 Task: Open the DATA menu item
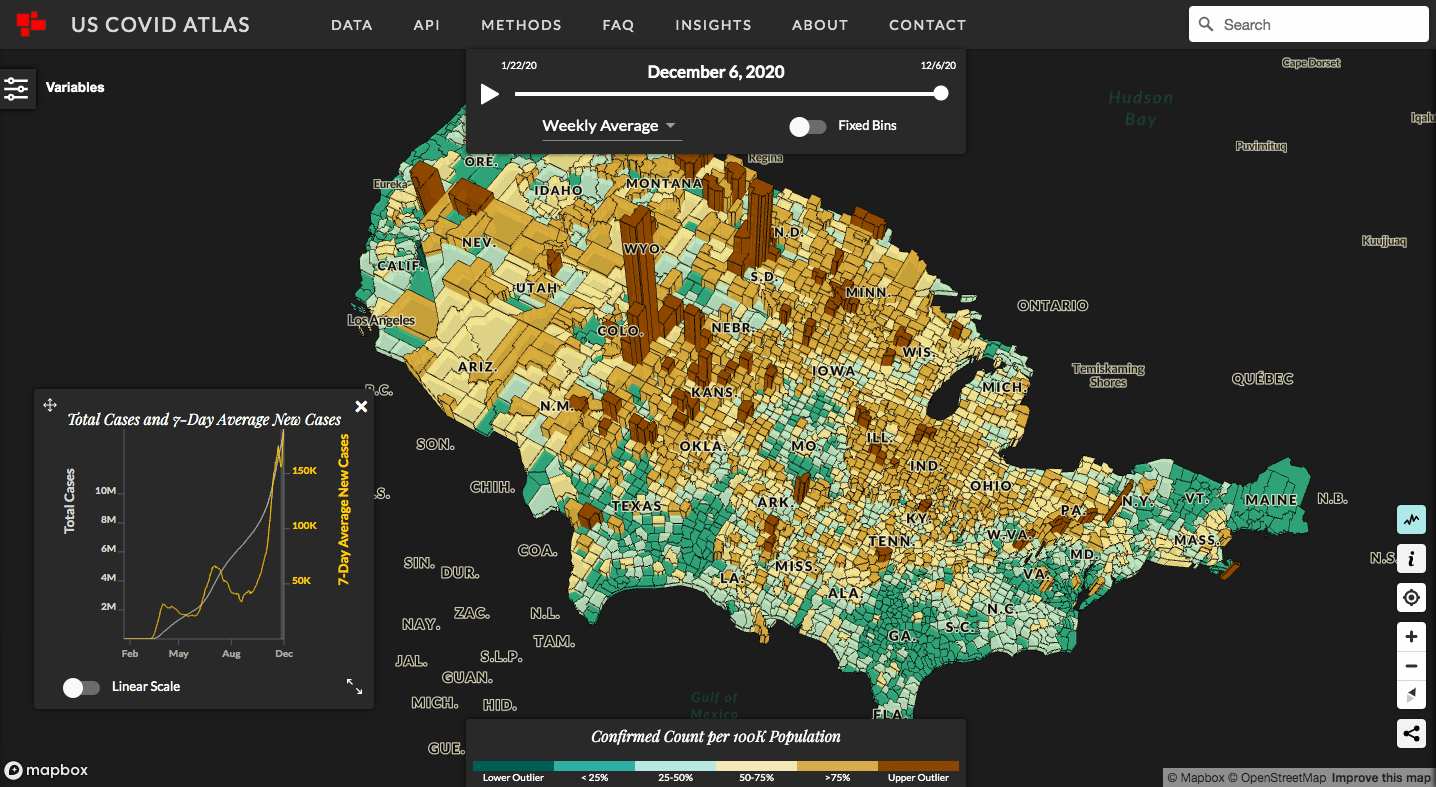tap(352, 25)
